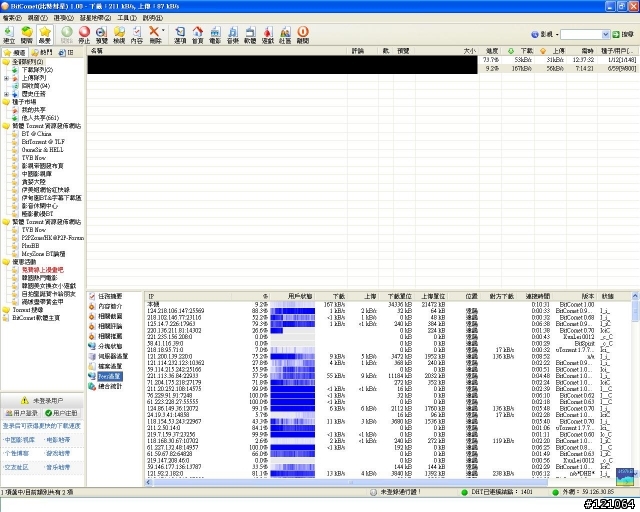
Task: Select the P2PZone HK P2P-Forum entry
Action: (x=53, y=238)
